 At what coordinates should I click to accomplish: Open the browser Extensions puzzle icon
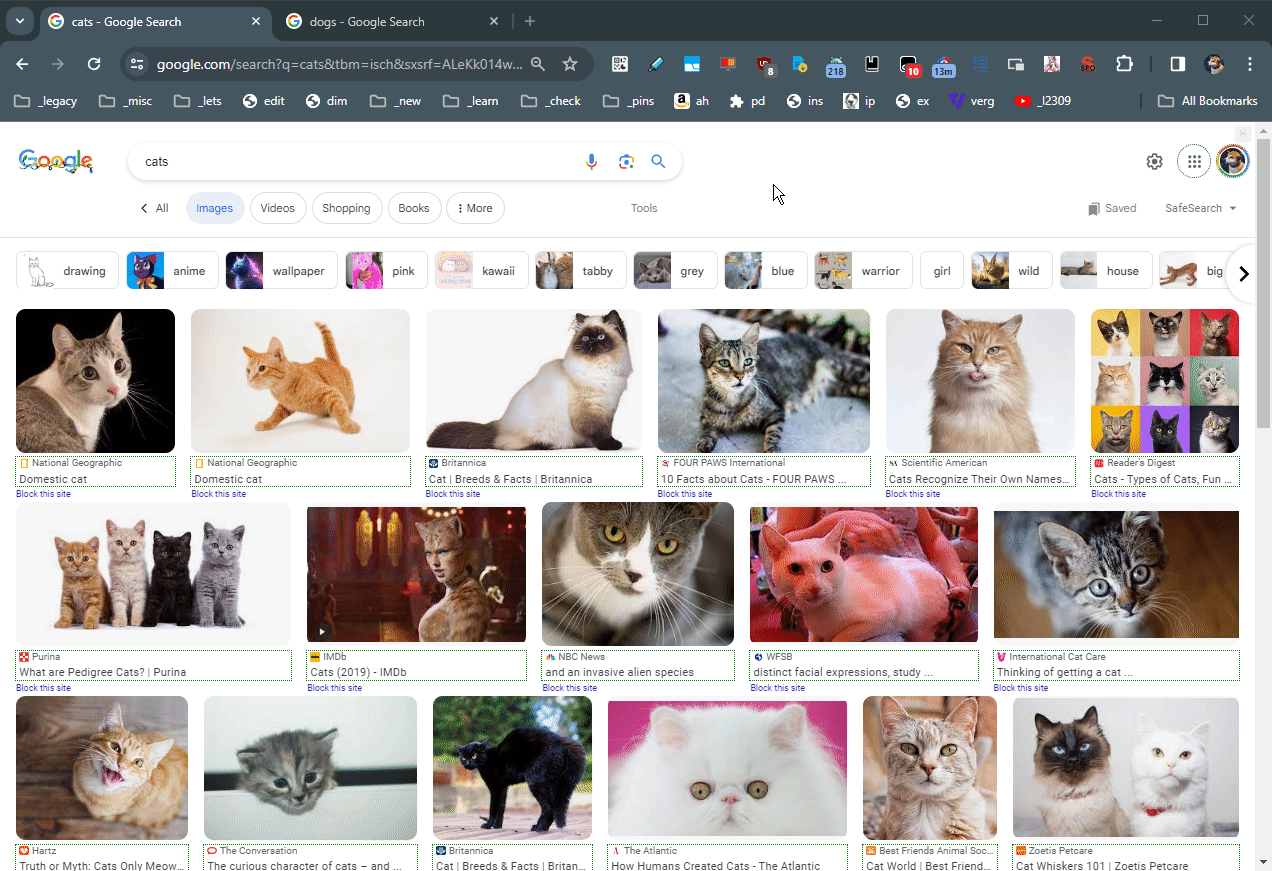(x=1124, y=64)
